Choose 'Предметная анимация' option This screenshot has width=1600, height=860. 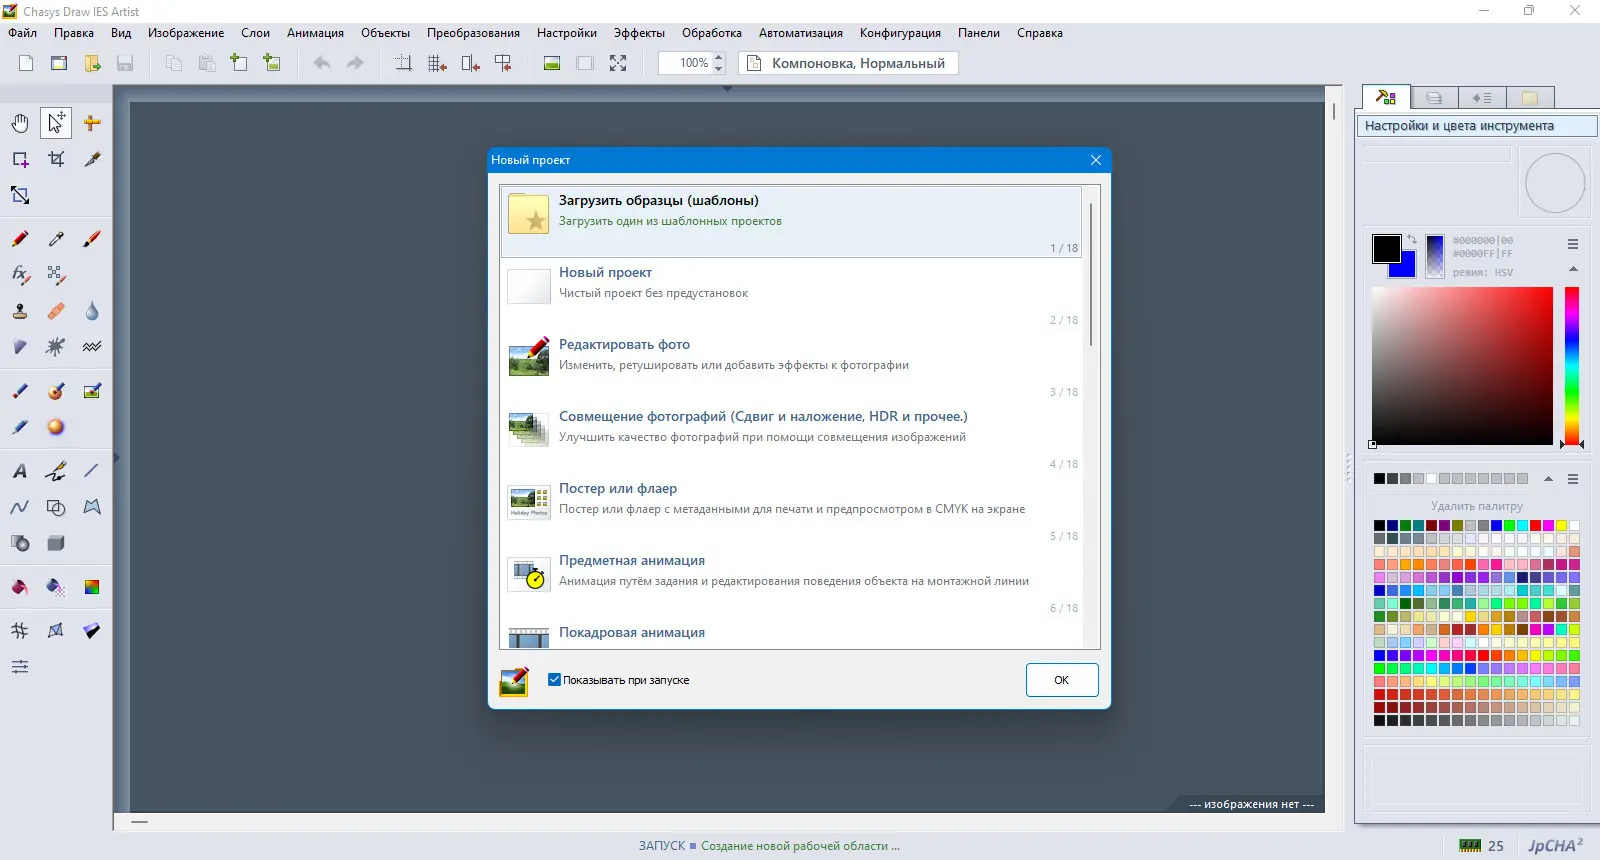coord(791,581)
